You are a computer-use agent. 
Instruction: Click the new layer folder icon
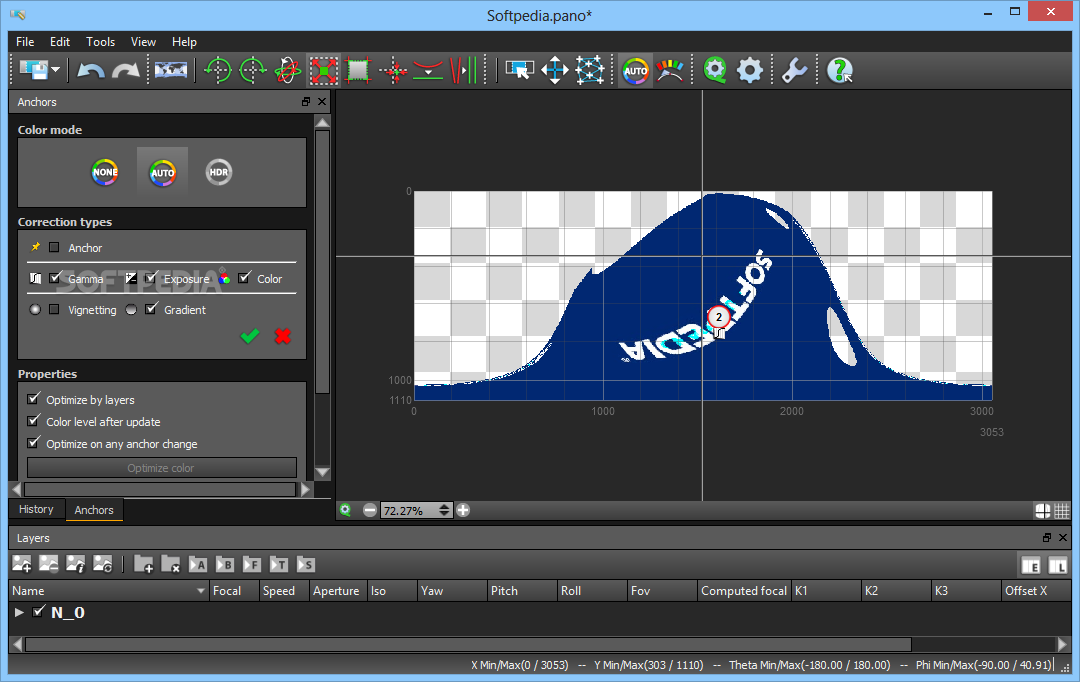click(x=143, y=564)
